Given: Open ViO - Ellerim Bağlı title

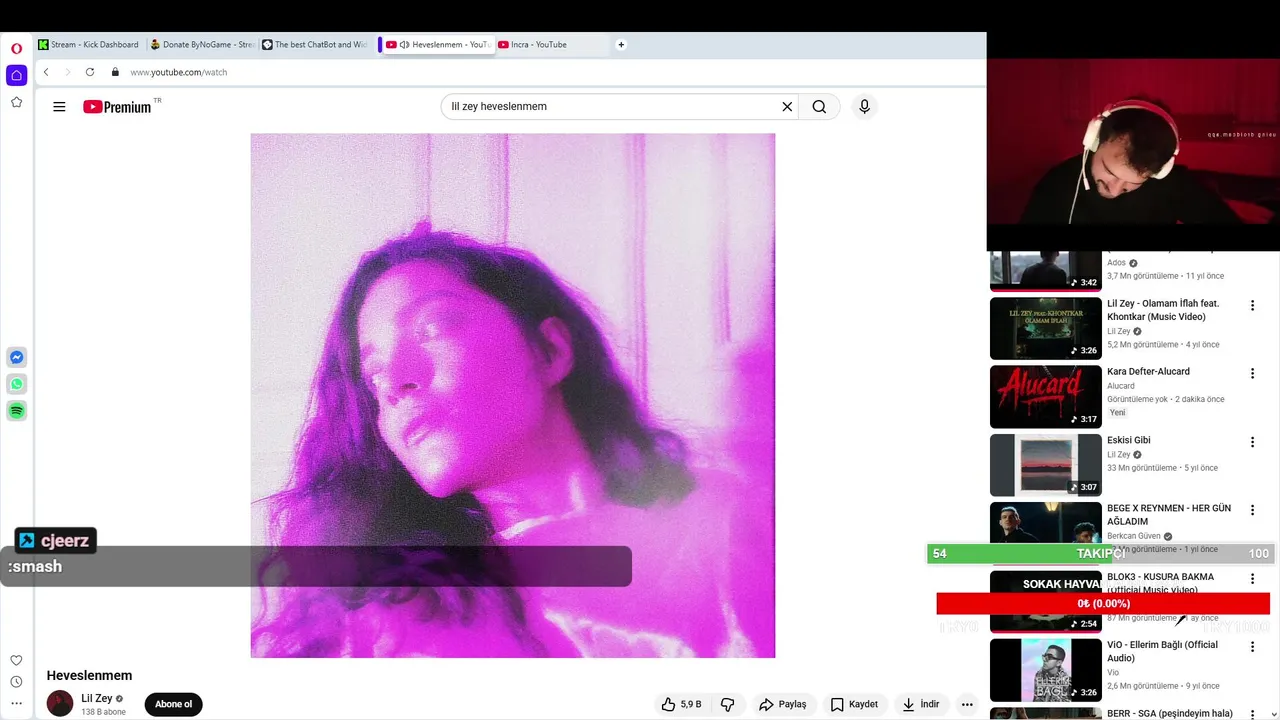Looking at the screenshot, I should (x=1162, y=651).
